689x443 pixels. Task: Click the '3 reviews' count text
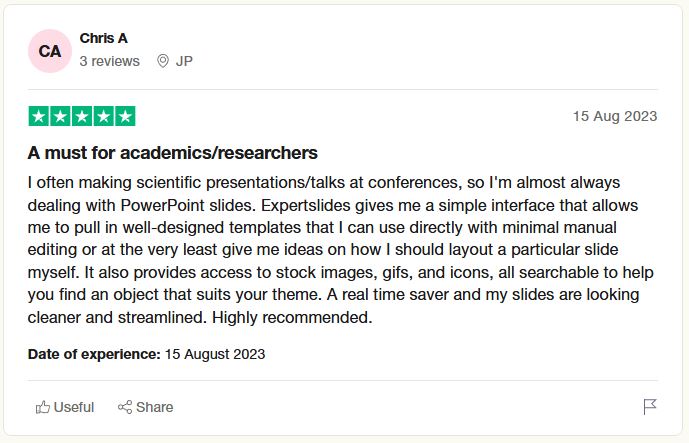(109, 61)
